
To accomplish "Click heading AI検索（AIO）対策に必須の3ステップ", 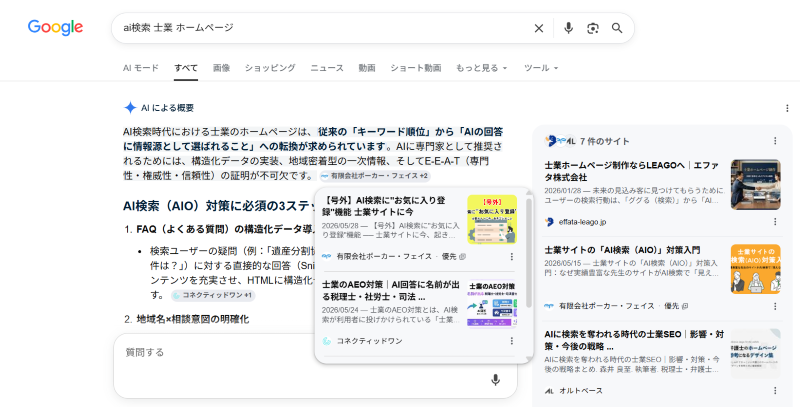I will [x=219, y=206].
